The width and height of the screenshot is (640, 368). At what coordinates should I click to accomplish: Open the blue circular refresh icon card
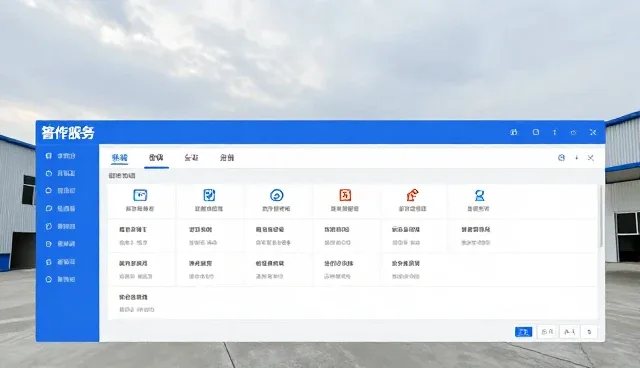tap(277, 201)
